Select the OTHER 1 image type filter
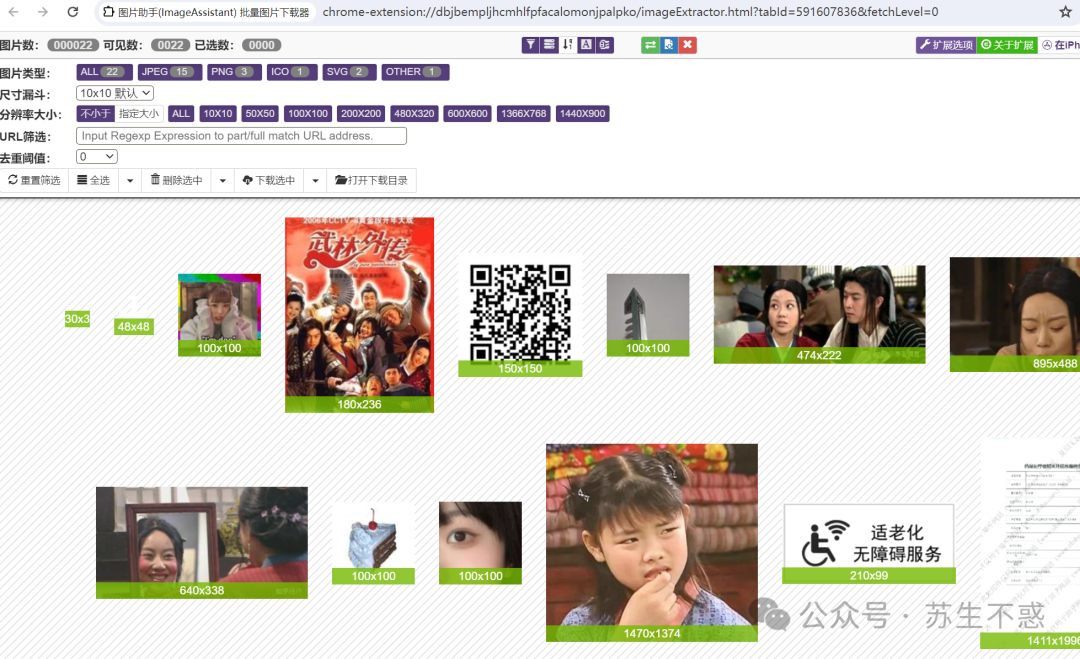Viewport: 1080px width, 659px height. tap(415, 72)
